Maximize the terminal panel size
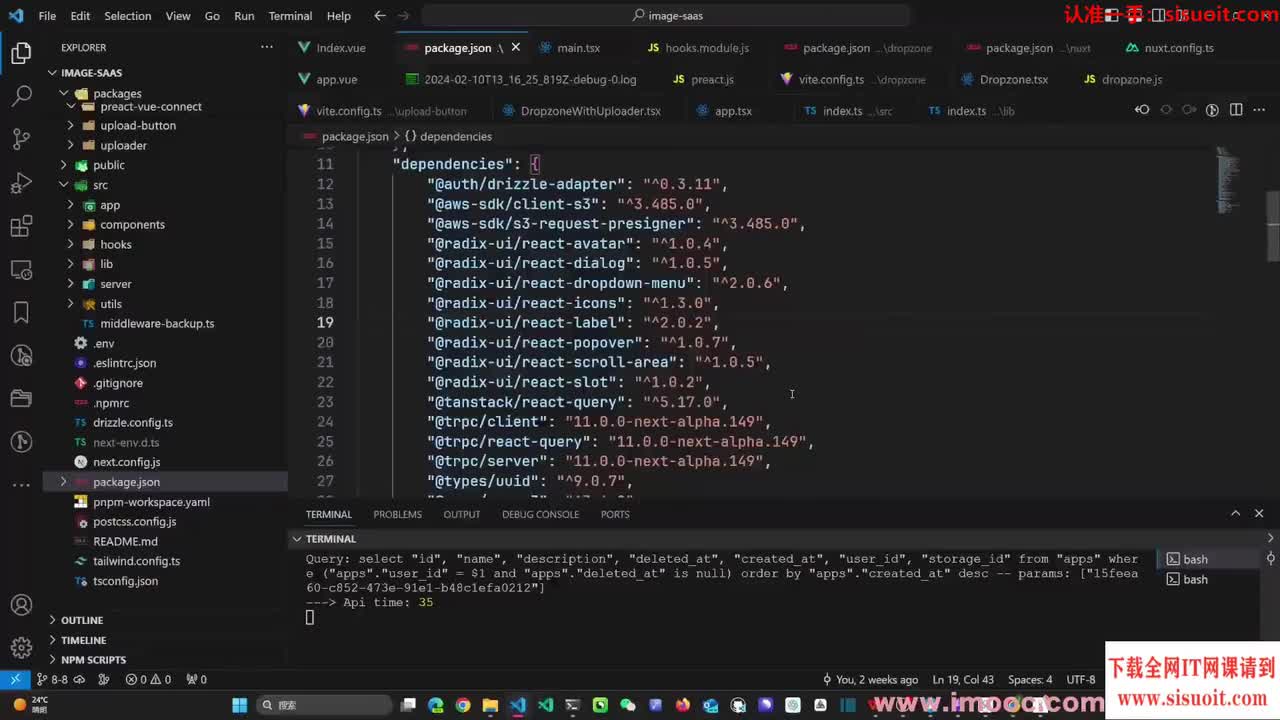 coord(1236,513)
